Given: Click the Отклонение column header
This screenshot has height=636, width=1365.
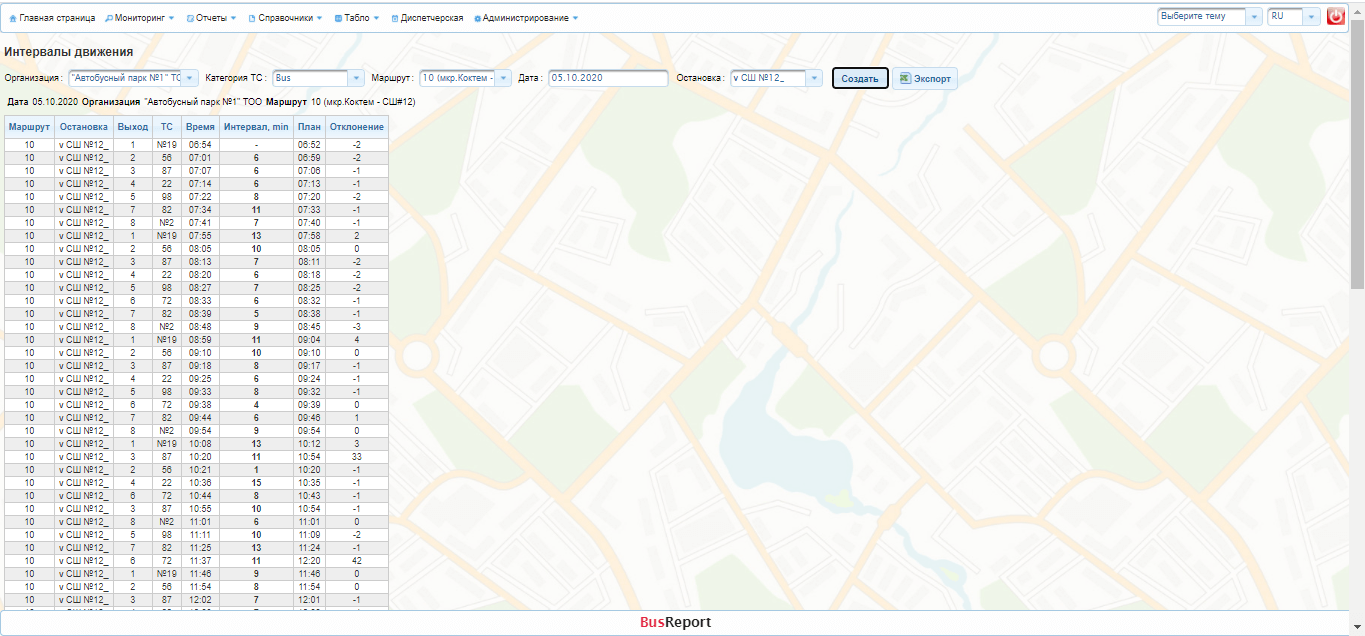Looking at the screenshot, I should coord(357,127).
